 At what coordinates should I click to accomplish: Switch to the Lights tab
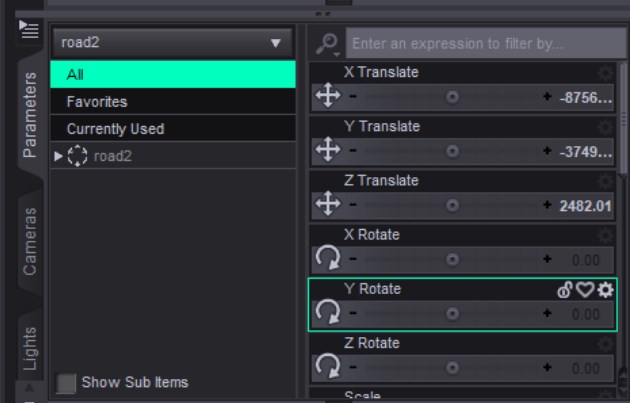coord(30,348)
